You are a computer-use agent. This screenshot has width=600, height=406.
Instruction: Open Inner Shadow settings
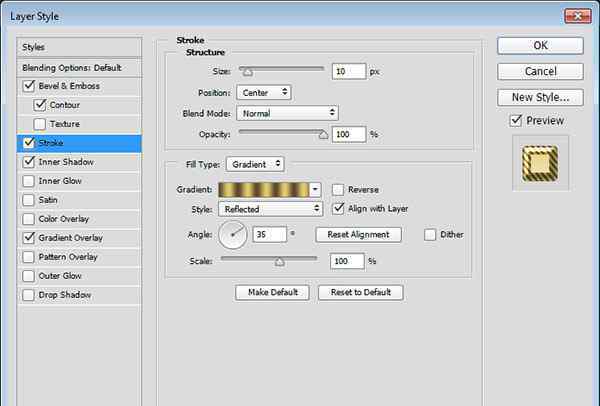tap(66, 162)
